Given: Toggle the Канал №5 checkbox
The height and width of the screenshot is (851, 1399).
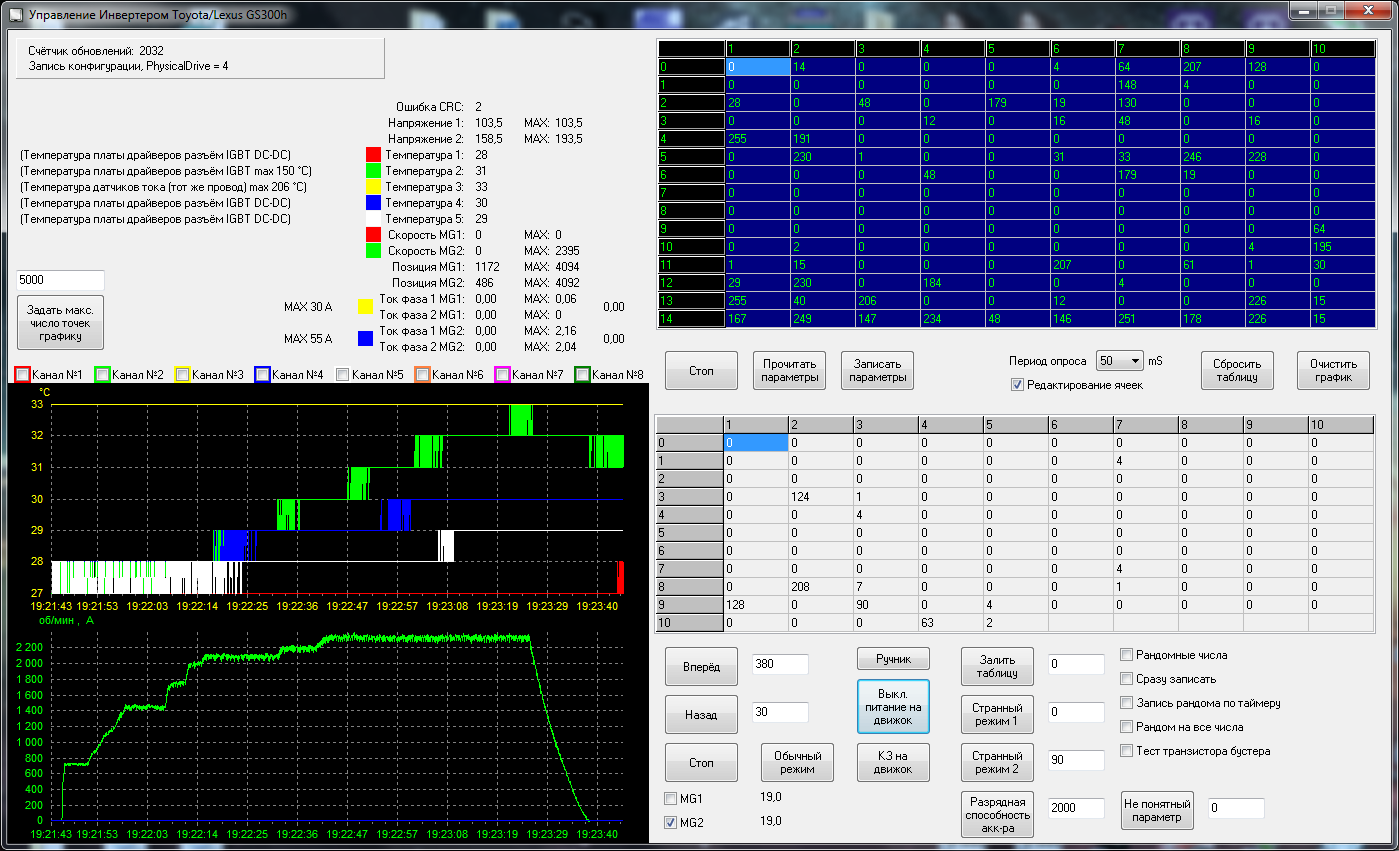Looking at the screenshot, I should click(x=343, y=375).
